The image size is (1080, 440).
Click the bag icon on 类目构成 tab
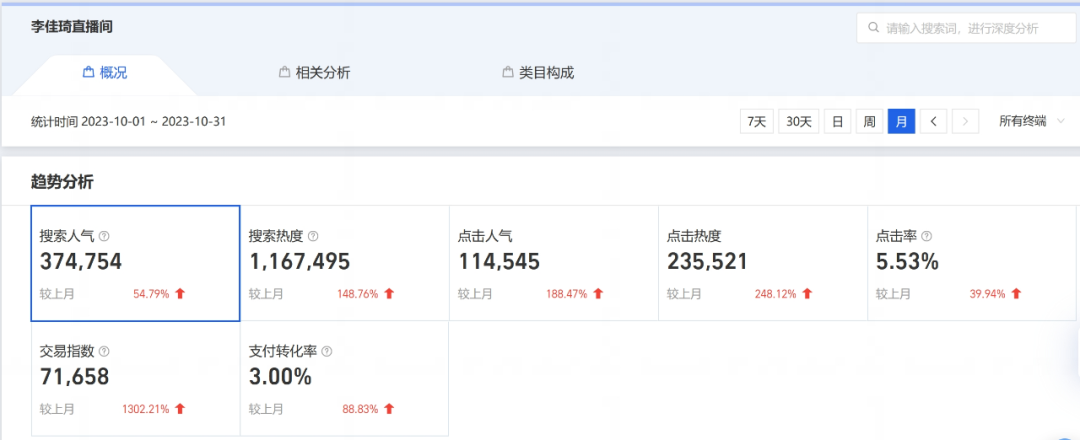[x=508, y=72]
